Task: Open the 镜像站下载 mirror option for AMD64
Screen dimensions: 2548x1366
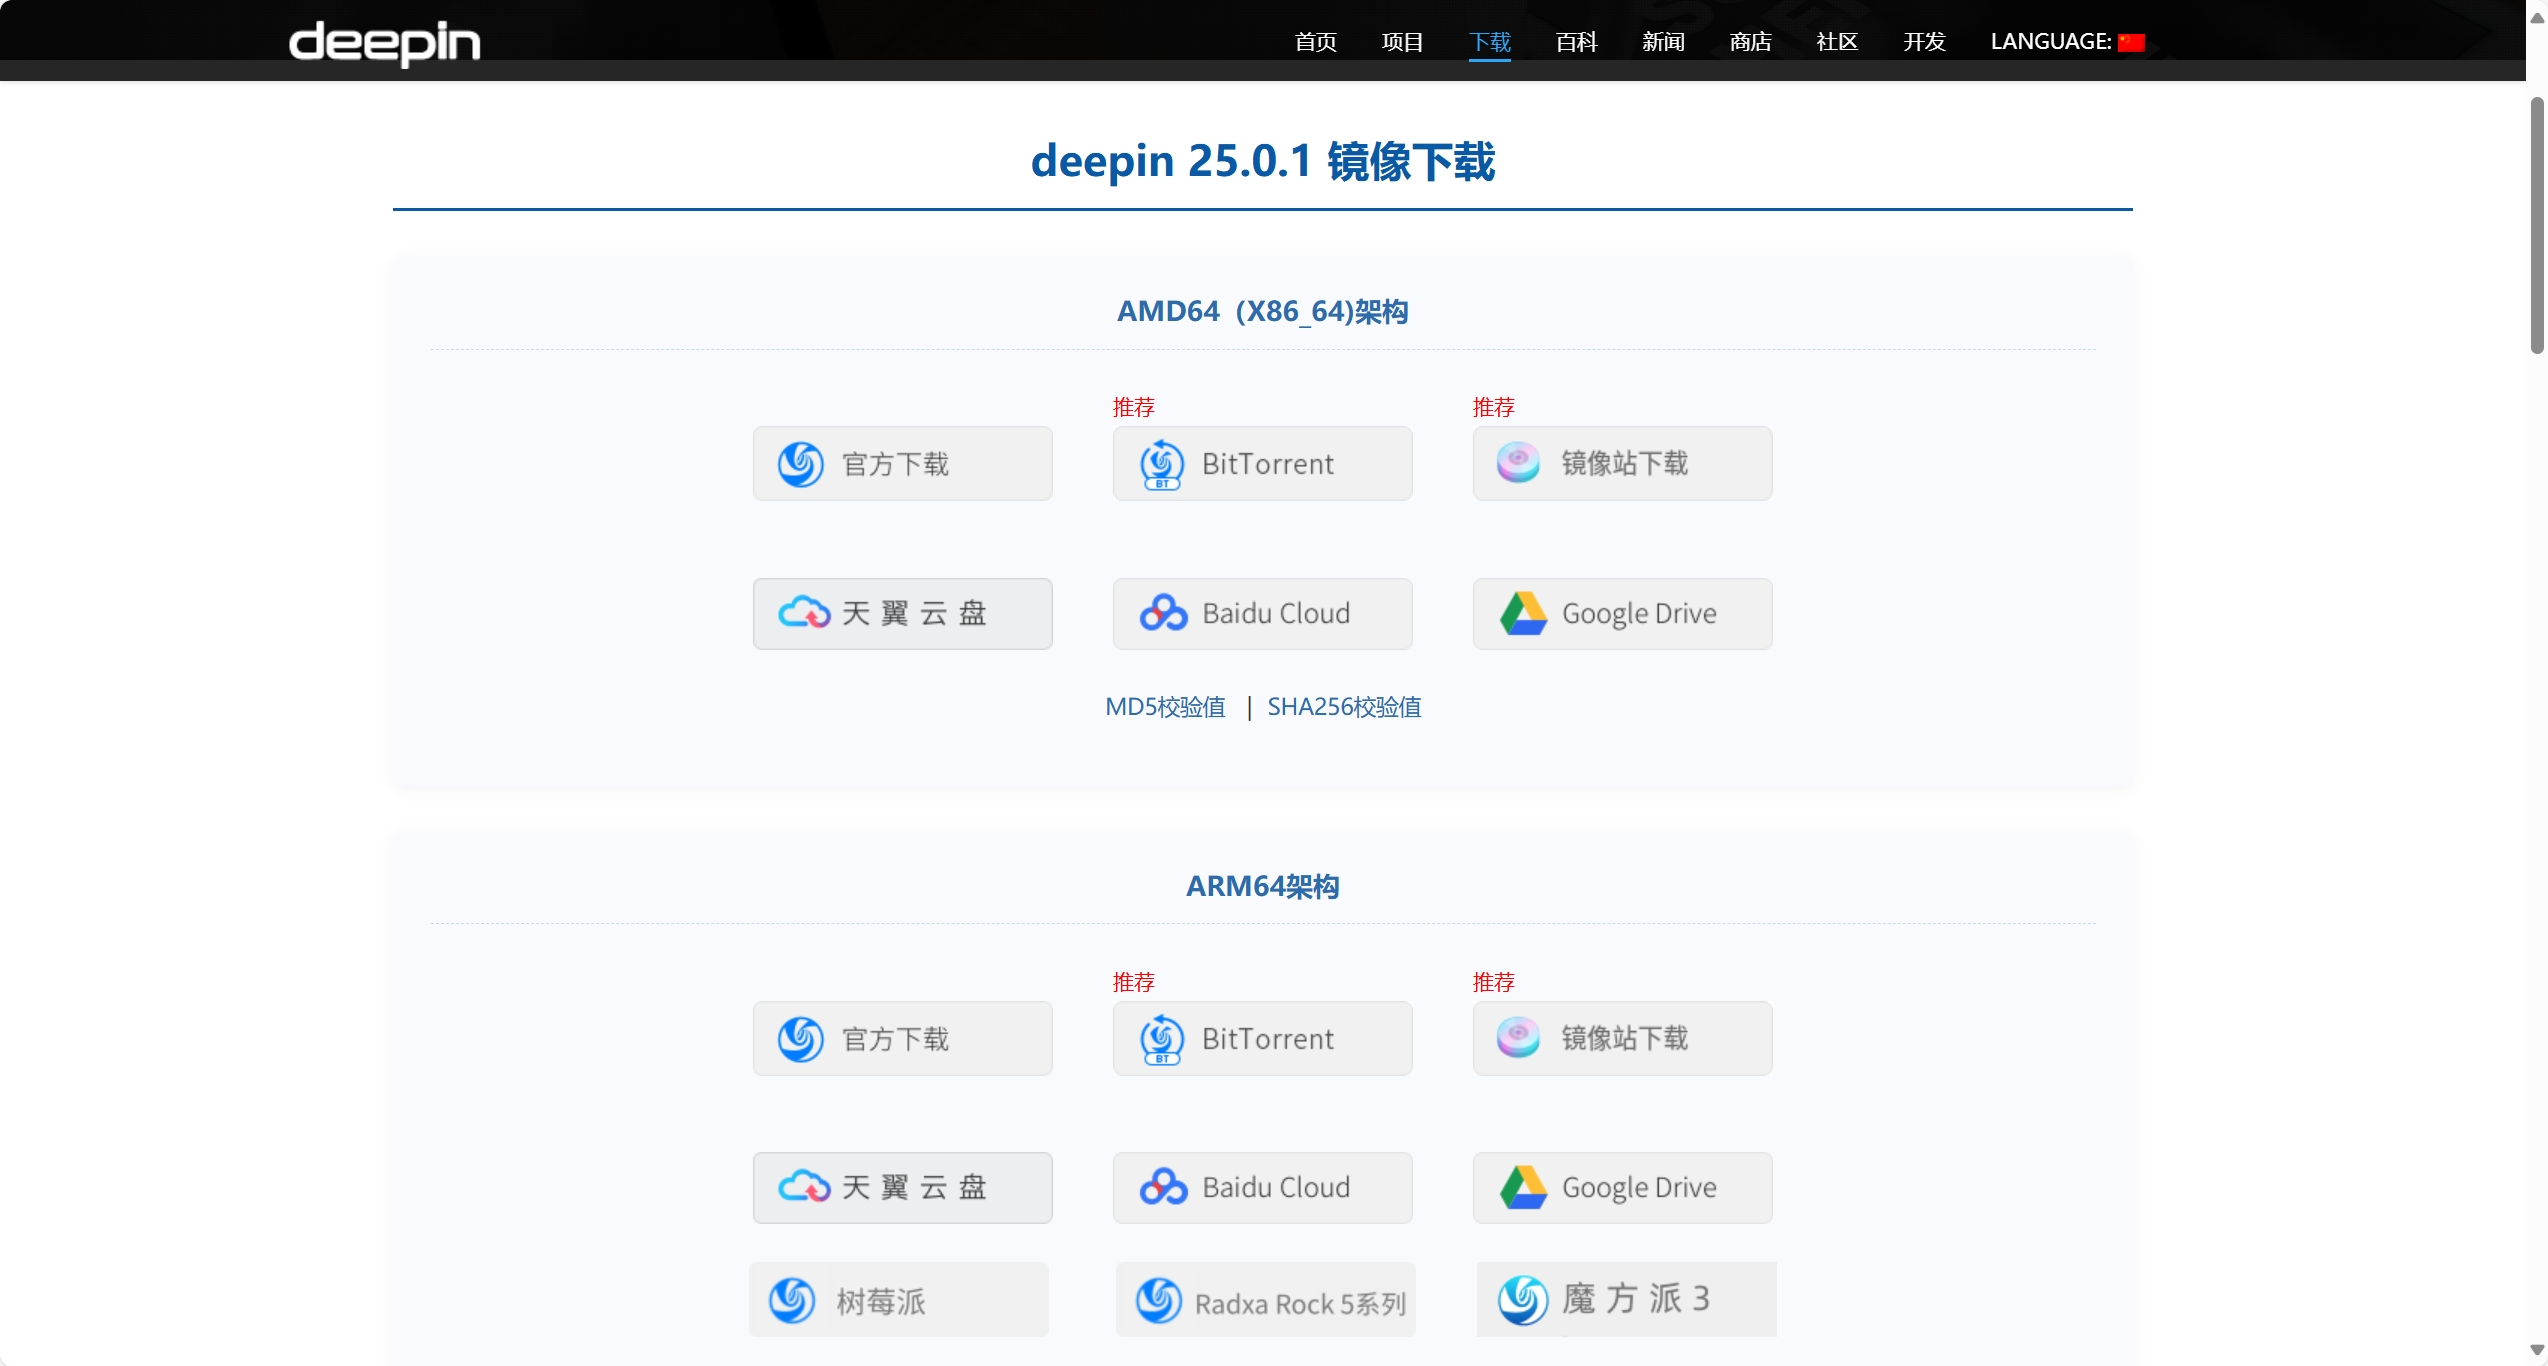Action: click(1622, 463)
